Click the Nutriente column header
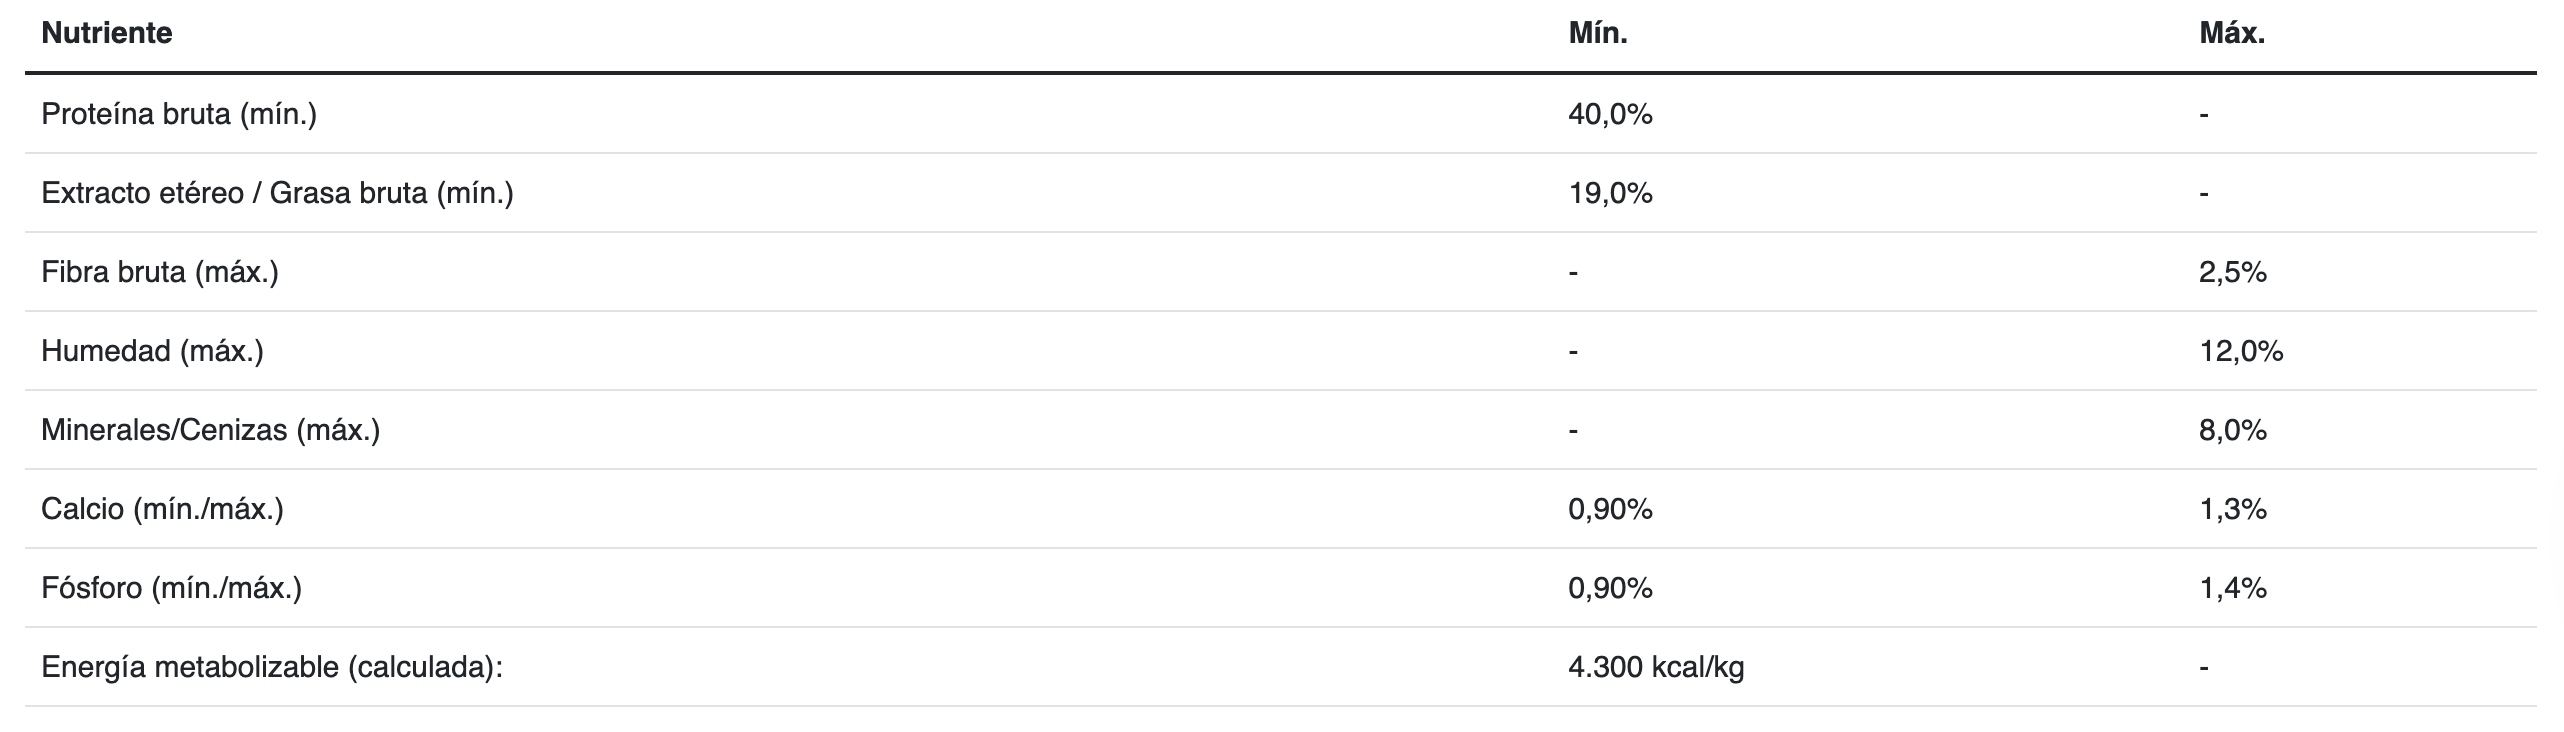The height and width of the screenshot is (732, 2564). (x=107, y=33)
